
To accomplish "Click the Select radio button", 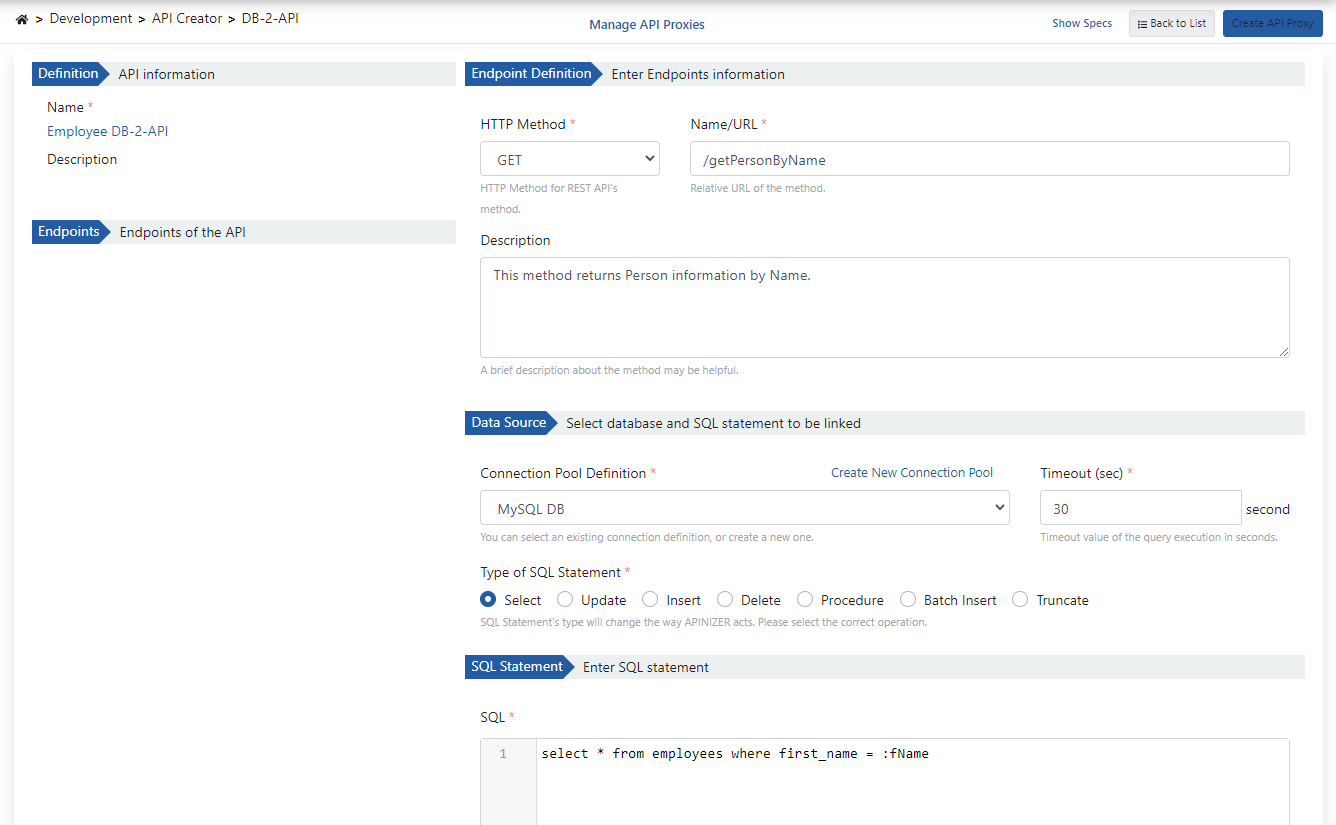I will click(488, 600).
